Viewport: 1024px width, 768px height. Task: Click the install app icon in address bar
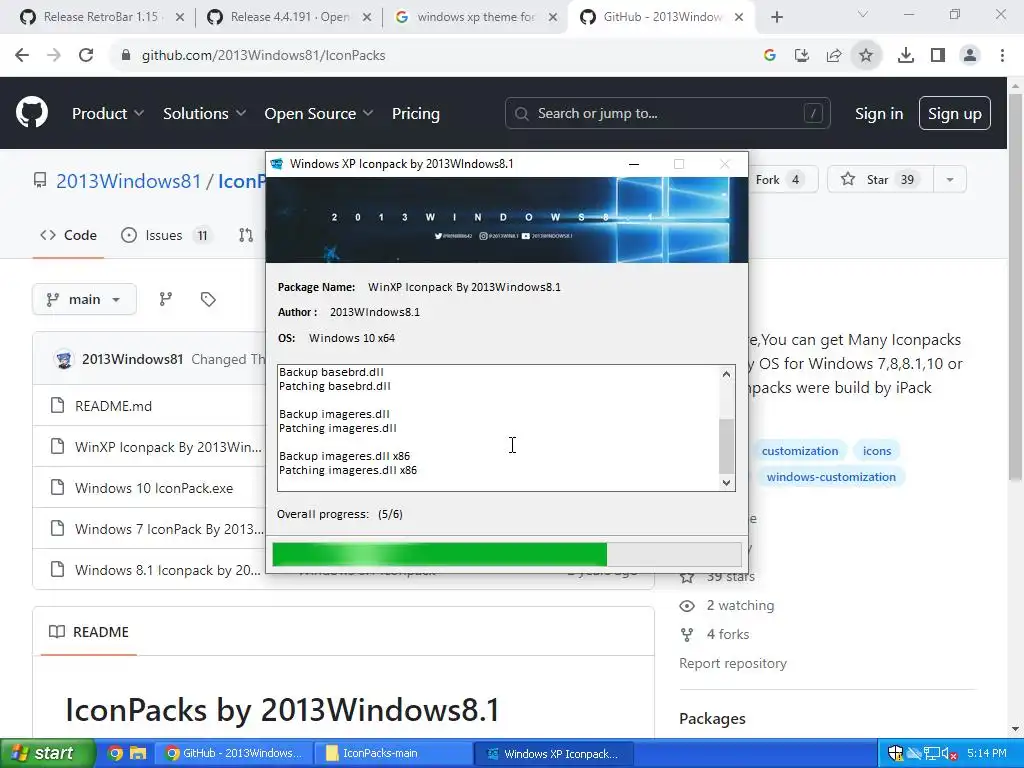pyautogui.click(x=802, y=56)
